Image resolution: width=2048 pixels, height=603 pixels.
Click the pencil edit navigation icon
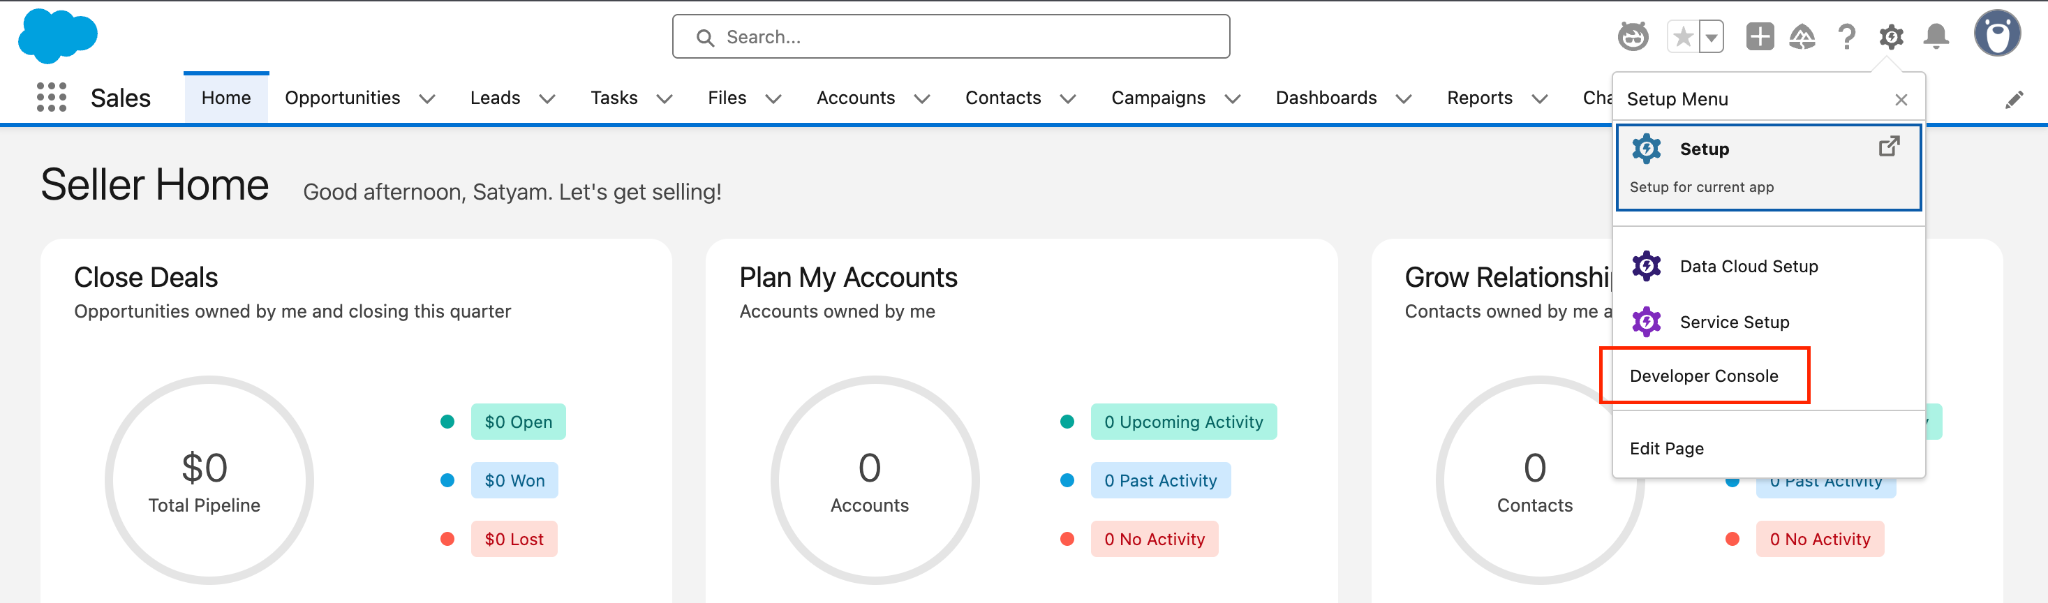[x=2014, y=99]
